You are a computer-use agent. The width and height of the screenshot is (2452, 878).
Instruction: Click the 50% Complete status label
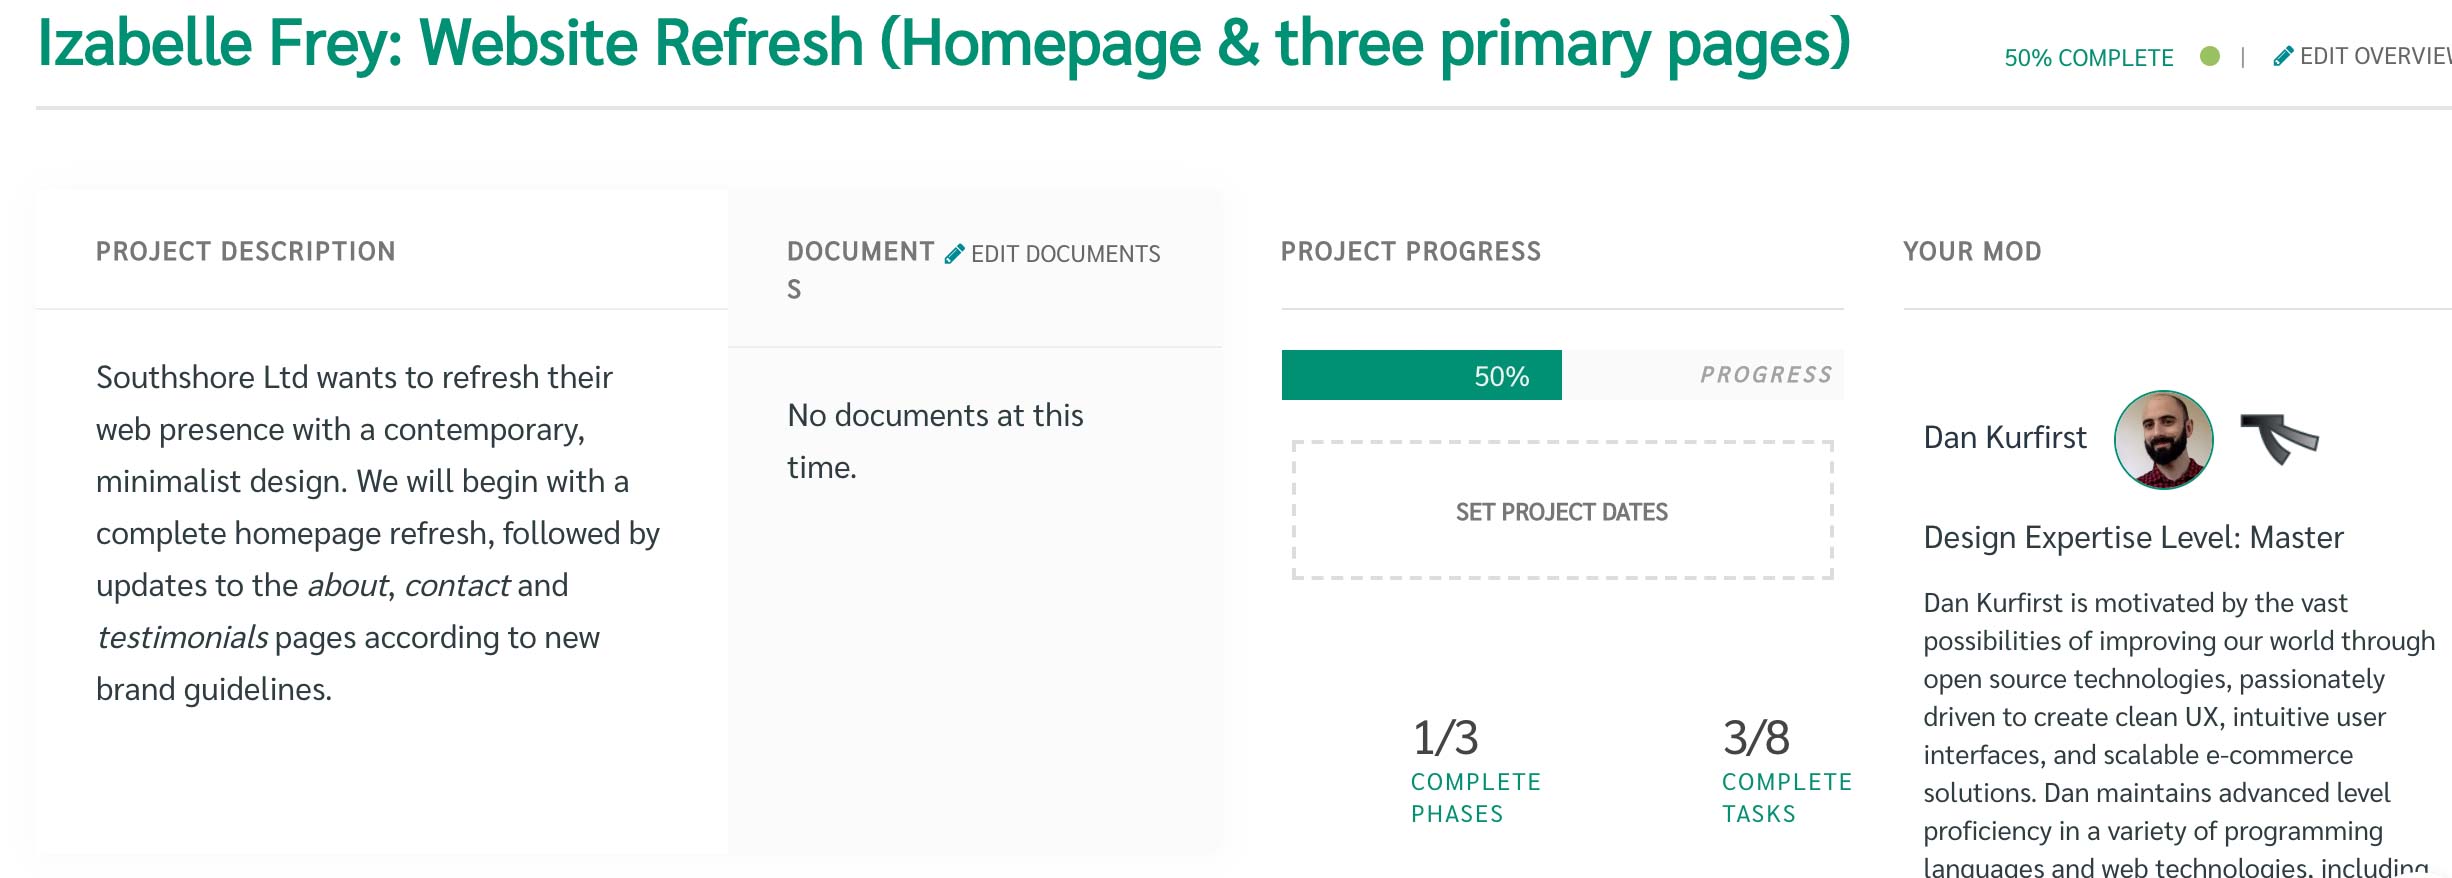(x=2089, y=58)
